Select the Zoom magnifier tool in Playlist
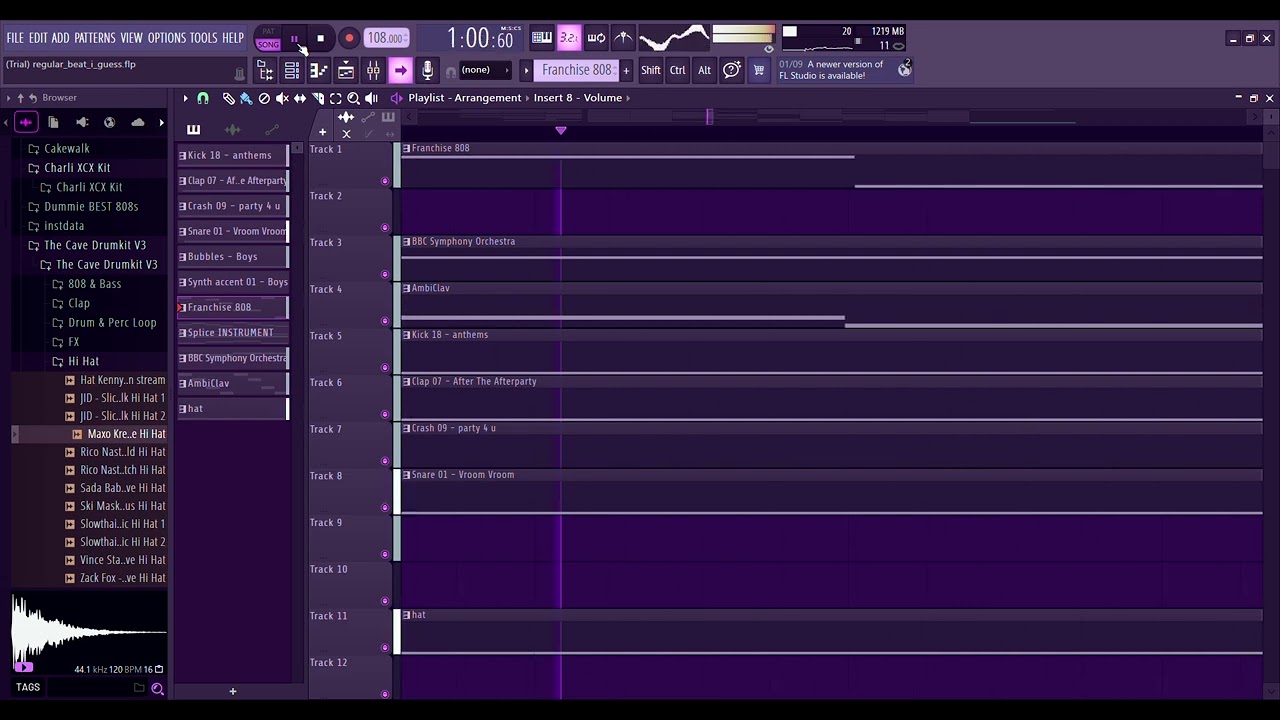This screenshot has width=1280, height=720. point(354,98)
